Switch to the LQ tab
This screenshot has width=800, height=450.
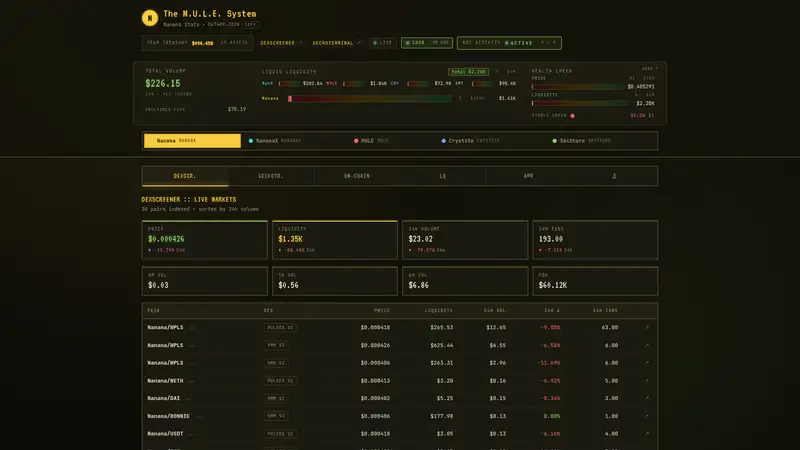442,176
